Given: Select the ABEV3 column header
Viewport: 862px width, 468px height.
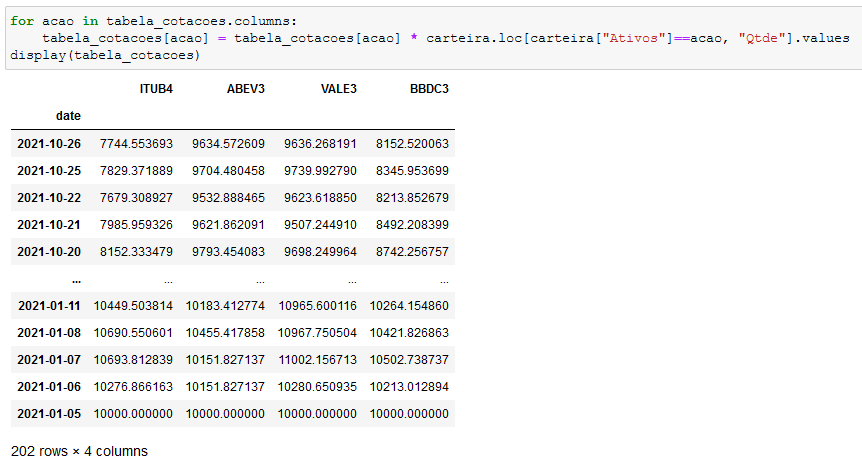Looking at the screenshot, I should (246, 89).
